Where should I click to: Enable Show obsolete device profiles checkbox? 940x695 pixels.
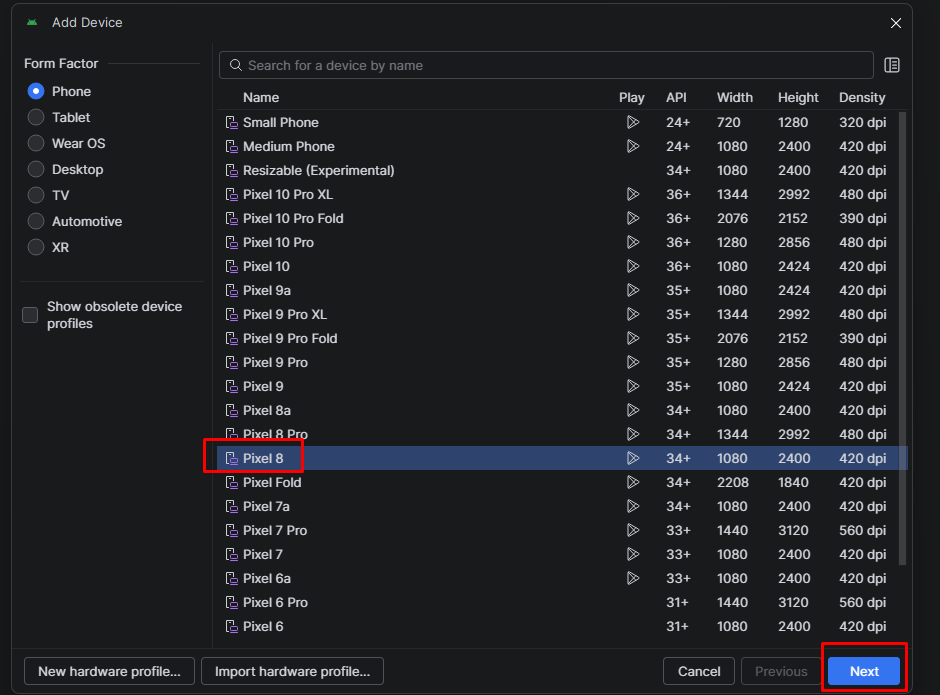pos(30,315)
